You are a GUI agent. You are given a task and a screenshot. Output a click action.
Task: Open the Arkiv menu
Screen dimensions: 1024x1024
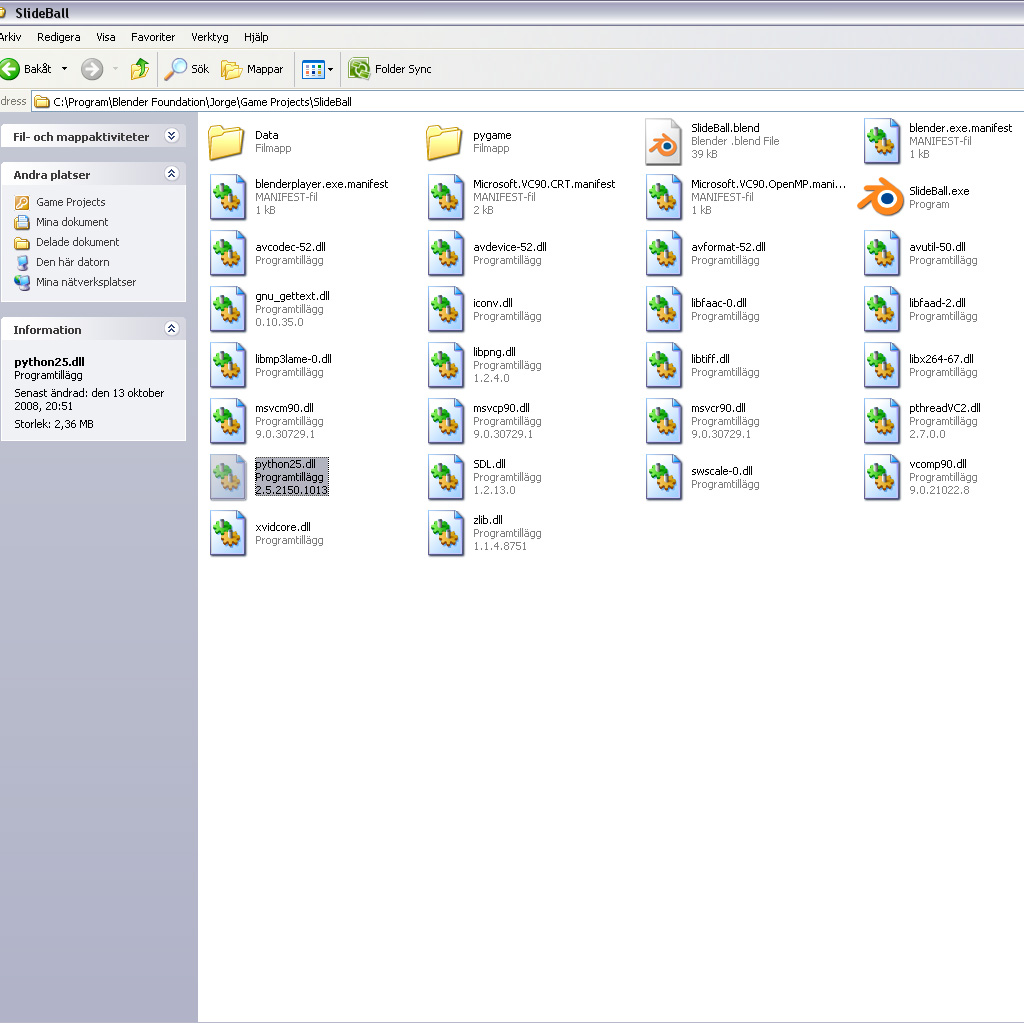point(10,37)
